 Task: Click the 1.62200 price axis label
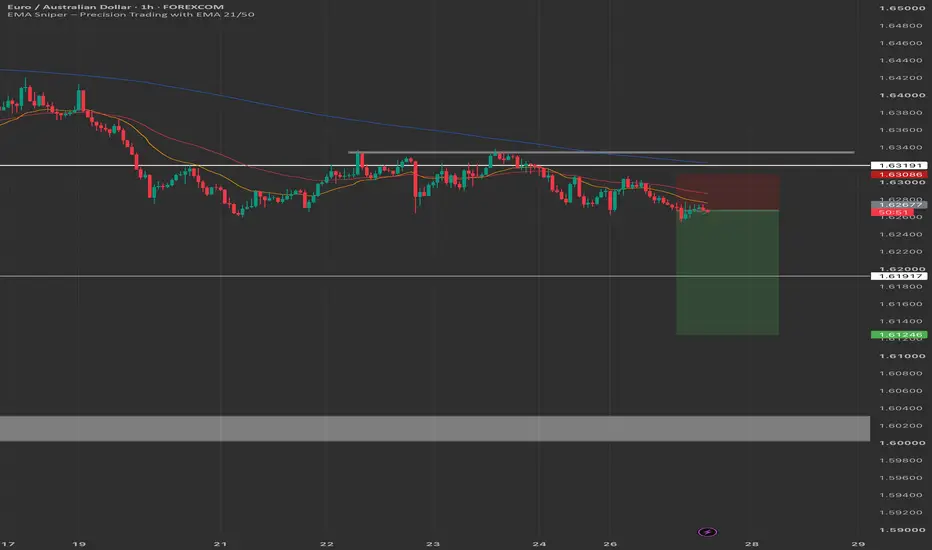click(902, 252)
